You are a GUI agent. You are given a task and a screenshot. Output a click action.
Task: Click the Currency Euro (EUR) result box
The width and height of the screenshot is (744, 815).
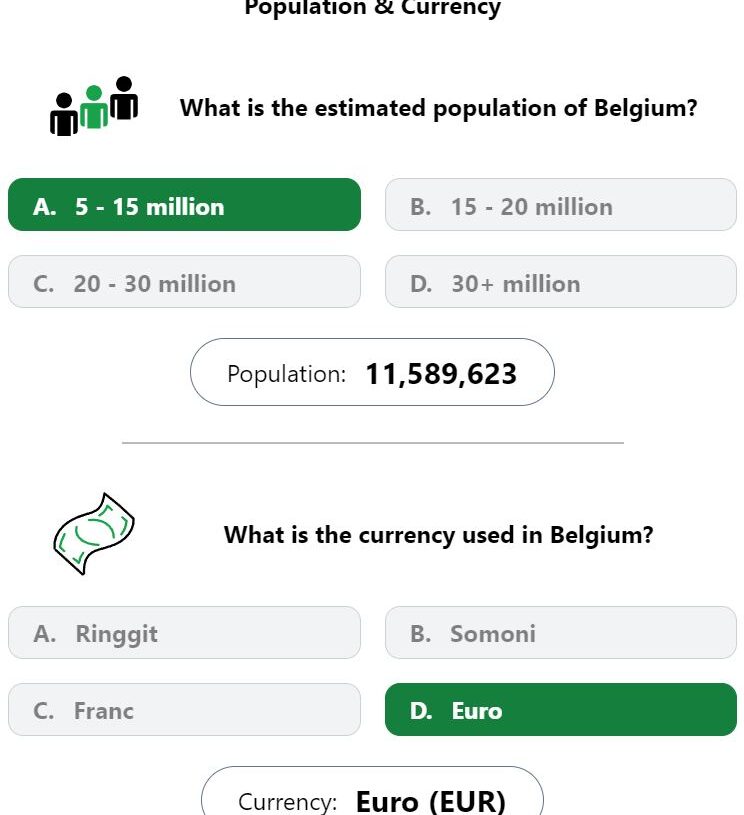[372, 791]
